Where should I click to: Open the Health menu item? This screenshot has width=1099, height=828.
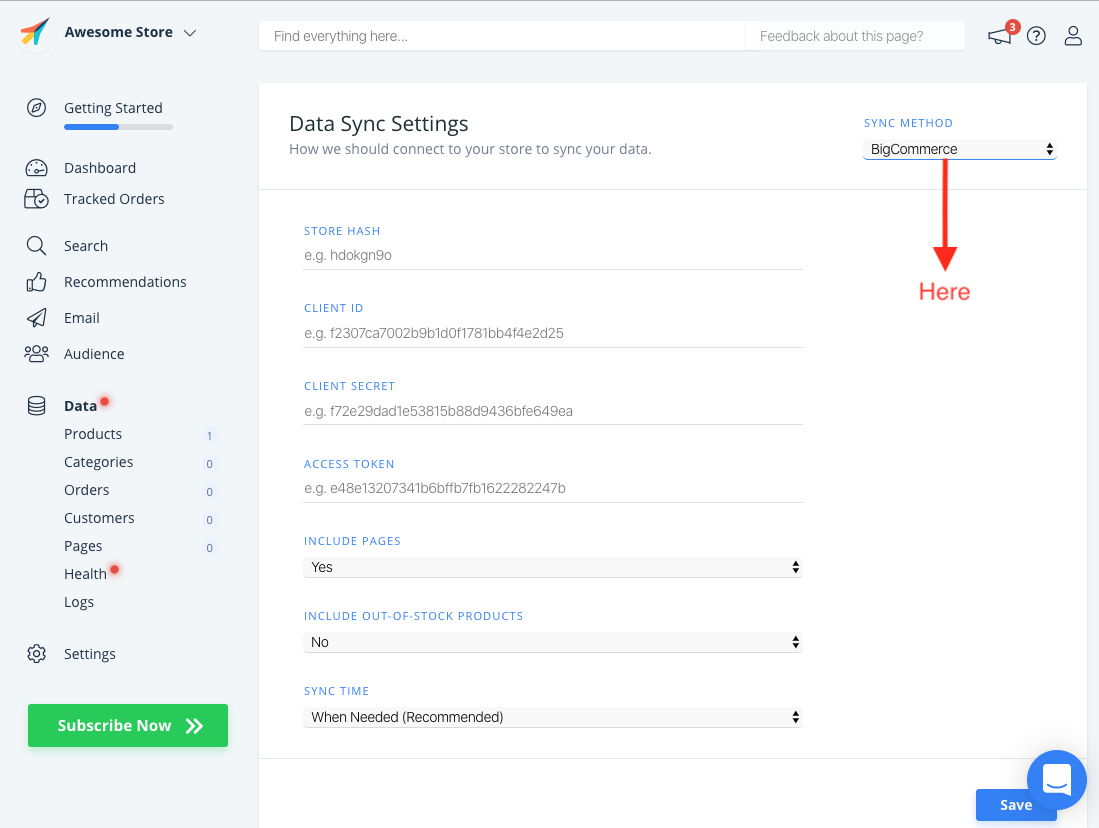pos(85,574)
